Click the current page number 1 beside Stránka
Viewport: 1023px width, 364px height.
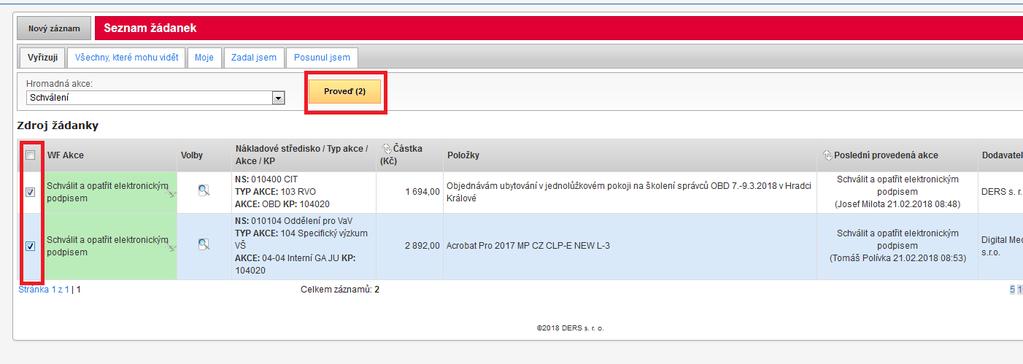point(79,289)
